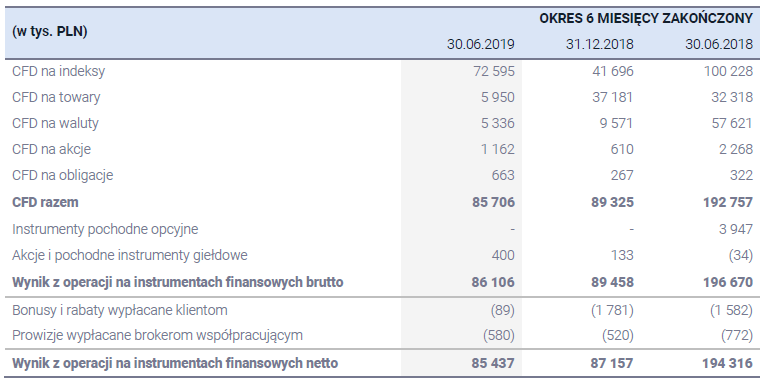Select Prowizje wypłacane brokerom współpracującym label
This screenshot has height=388, width=770.
(x=157, y=335)
